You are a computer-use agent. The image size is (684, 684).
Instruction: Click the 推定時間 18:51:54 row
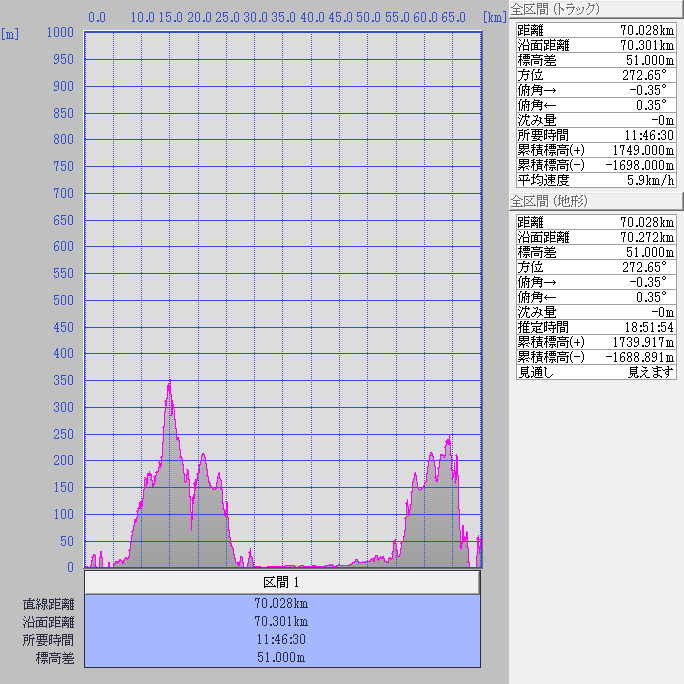coord(596,327)
